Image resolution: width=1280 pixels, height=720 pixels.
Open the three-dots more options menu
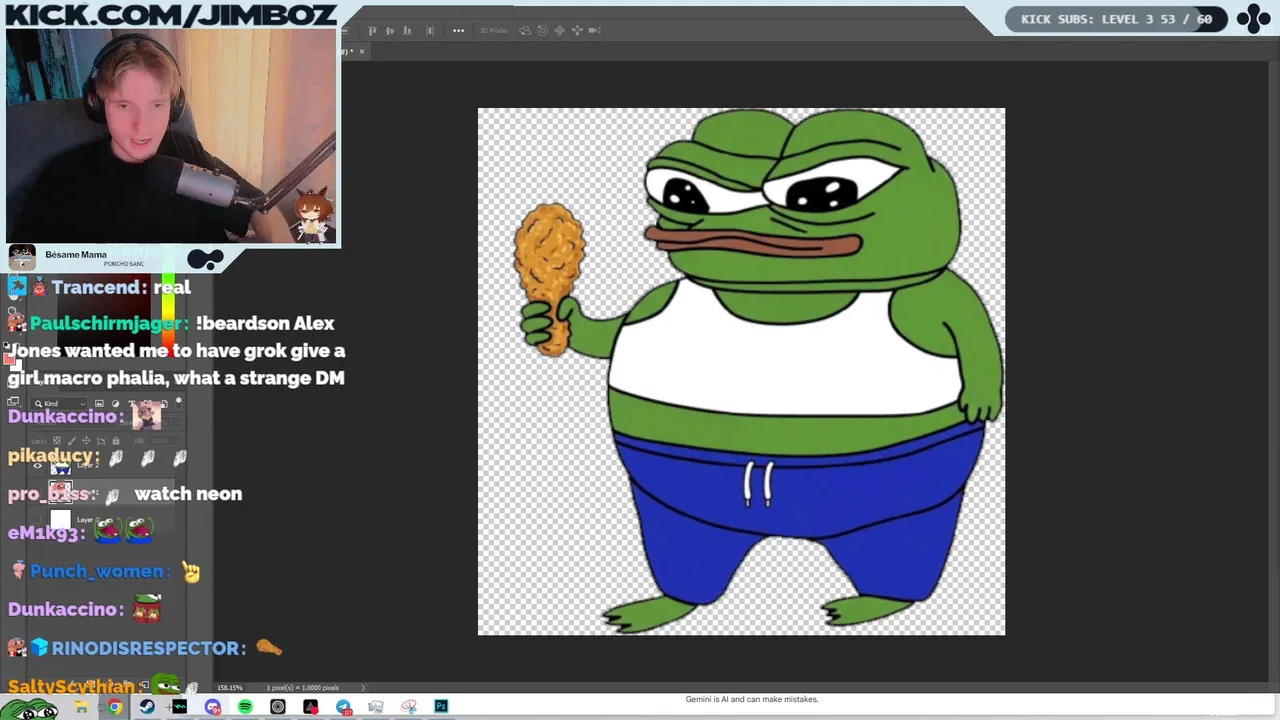tap(458, 30)
